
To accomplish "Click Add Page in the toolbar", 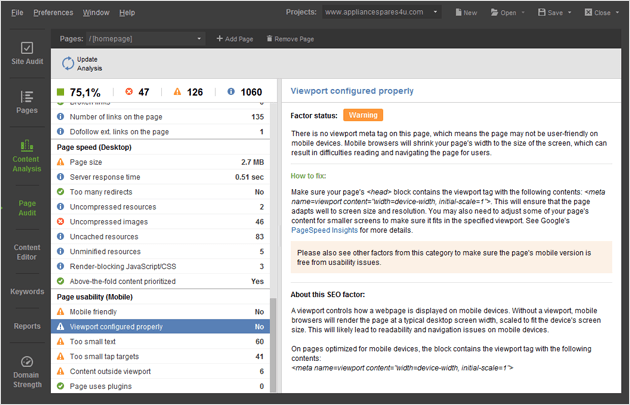I will click(235, 39).
